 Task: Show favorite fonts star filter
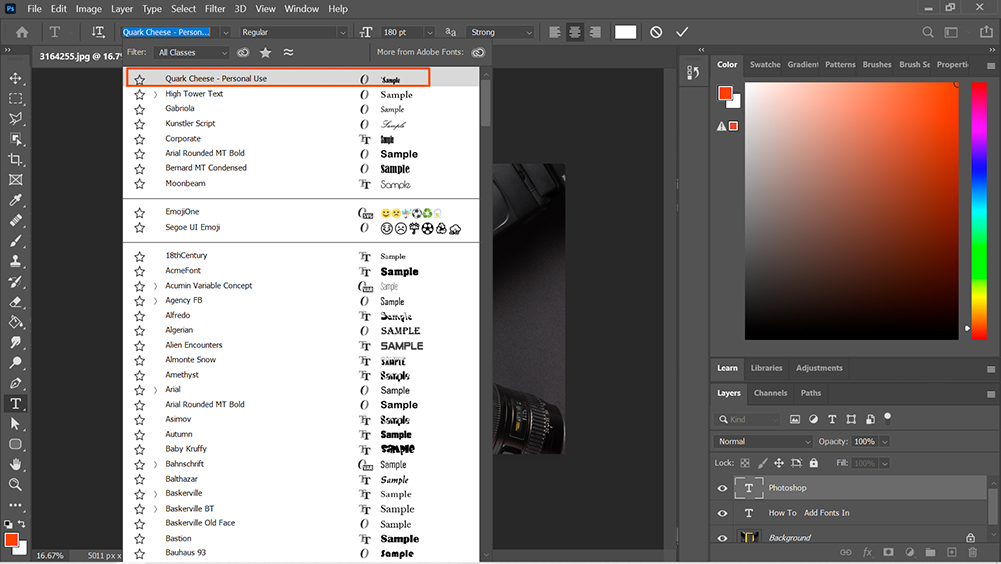click(x=265, y=52)
